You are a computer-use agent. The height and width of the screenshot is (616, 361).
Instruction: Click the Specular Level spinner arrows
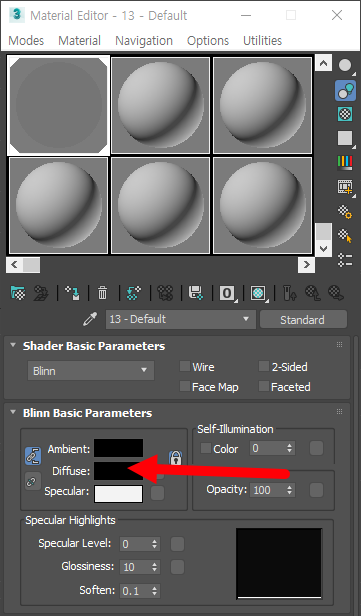pos(154,544)
